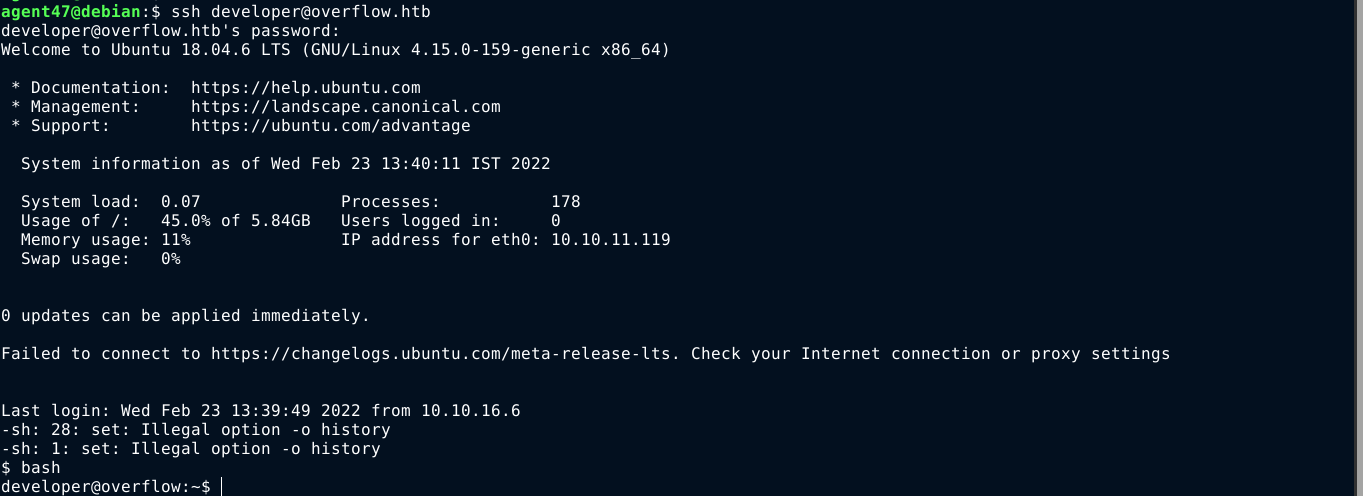
Task: Click the Processes count 178
Action: pyautogui.click(x=565, y=202)
